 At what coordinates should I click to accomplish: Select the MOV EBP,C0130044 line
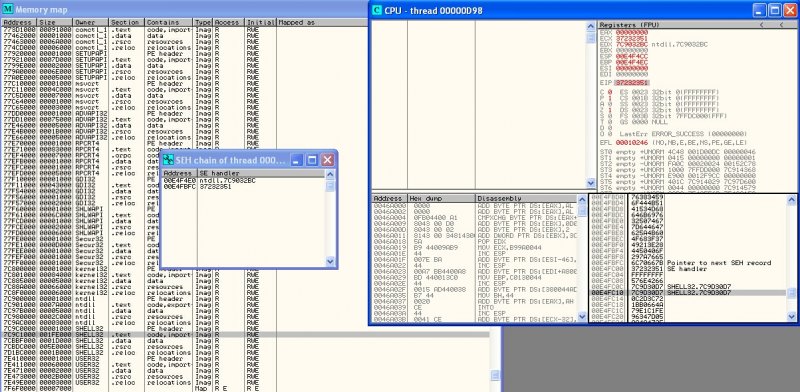pos(474,277)
